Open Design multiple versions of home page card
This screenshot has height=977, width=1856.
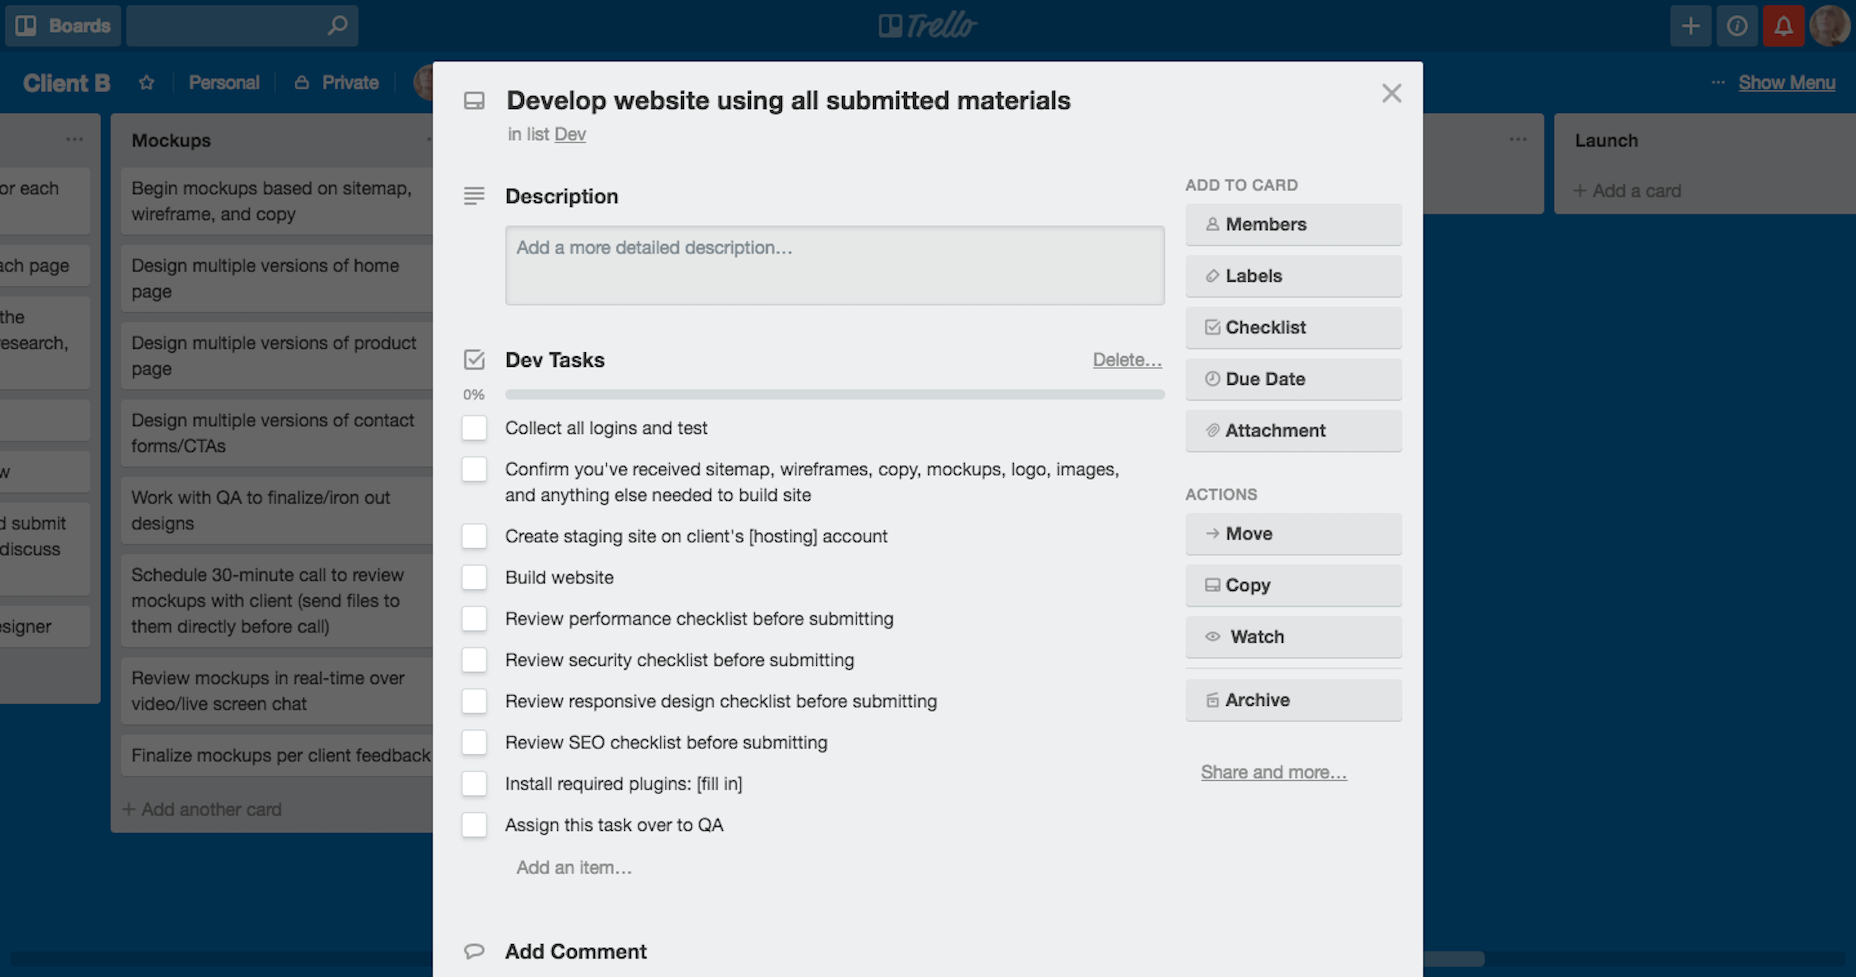tap(277, 278)
